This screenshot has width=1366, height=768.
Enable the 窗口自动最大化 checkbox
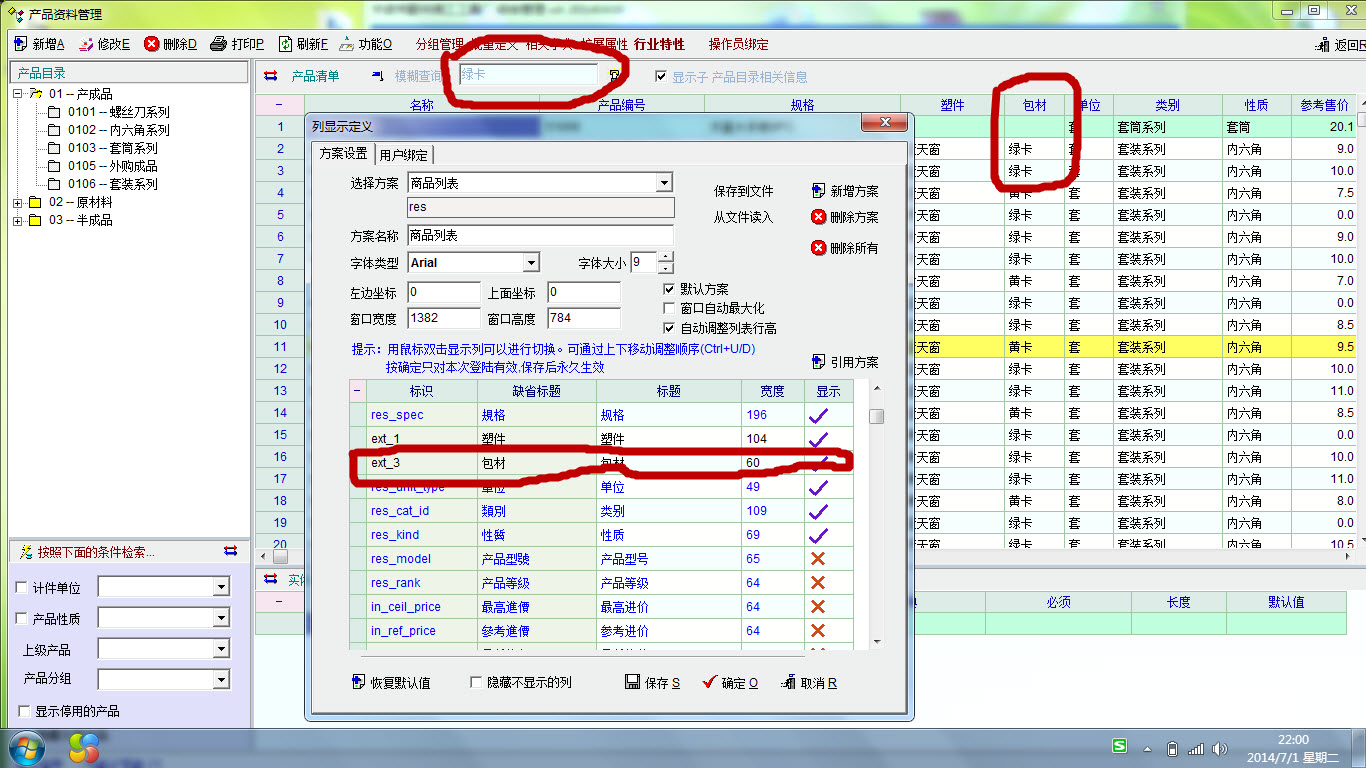point(669,308)
